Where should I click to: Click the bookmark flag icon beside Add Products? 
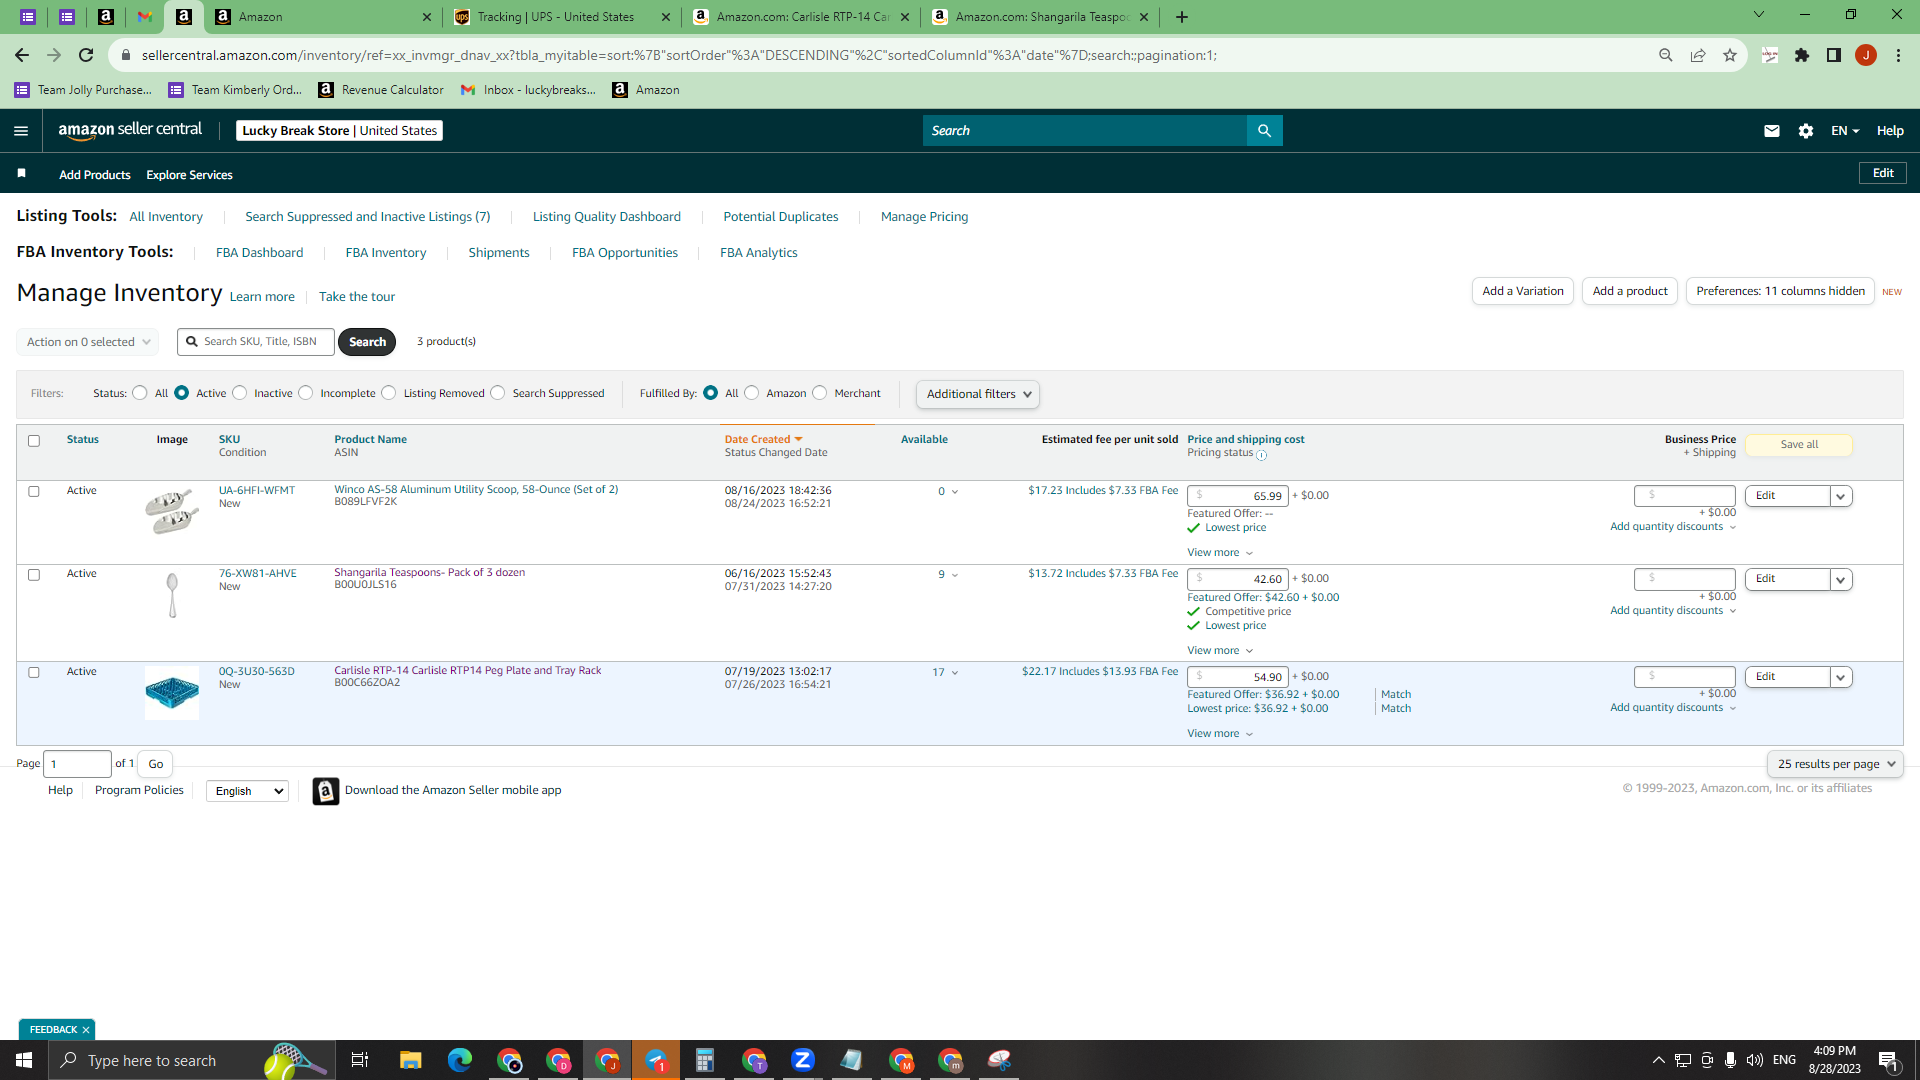click(x=21, y=174)
